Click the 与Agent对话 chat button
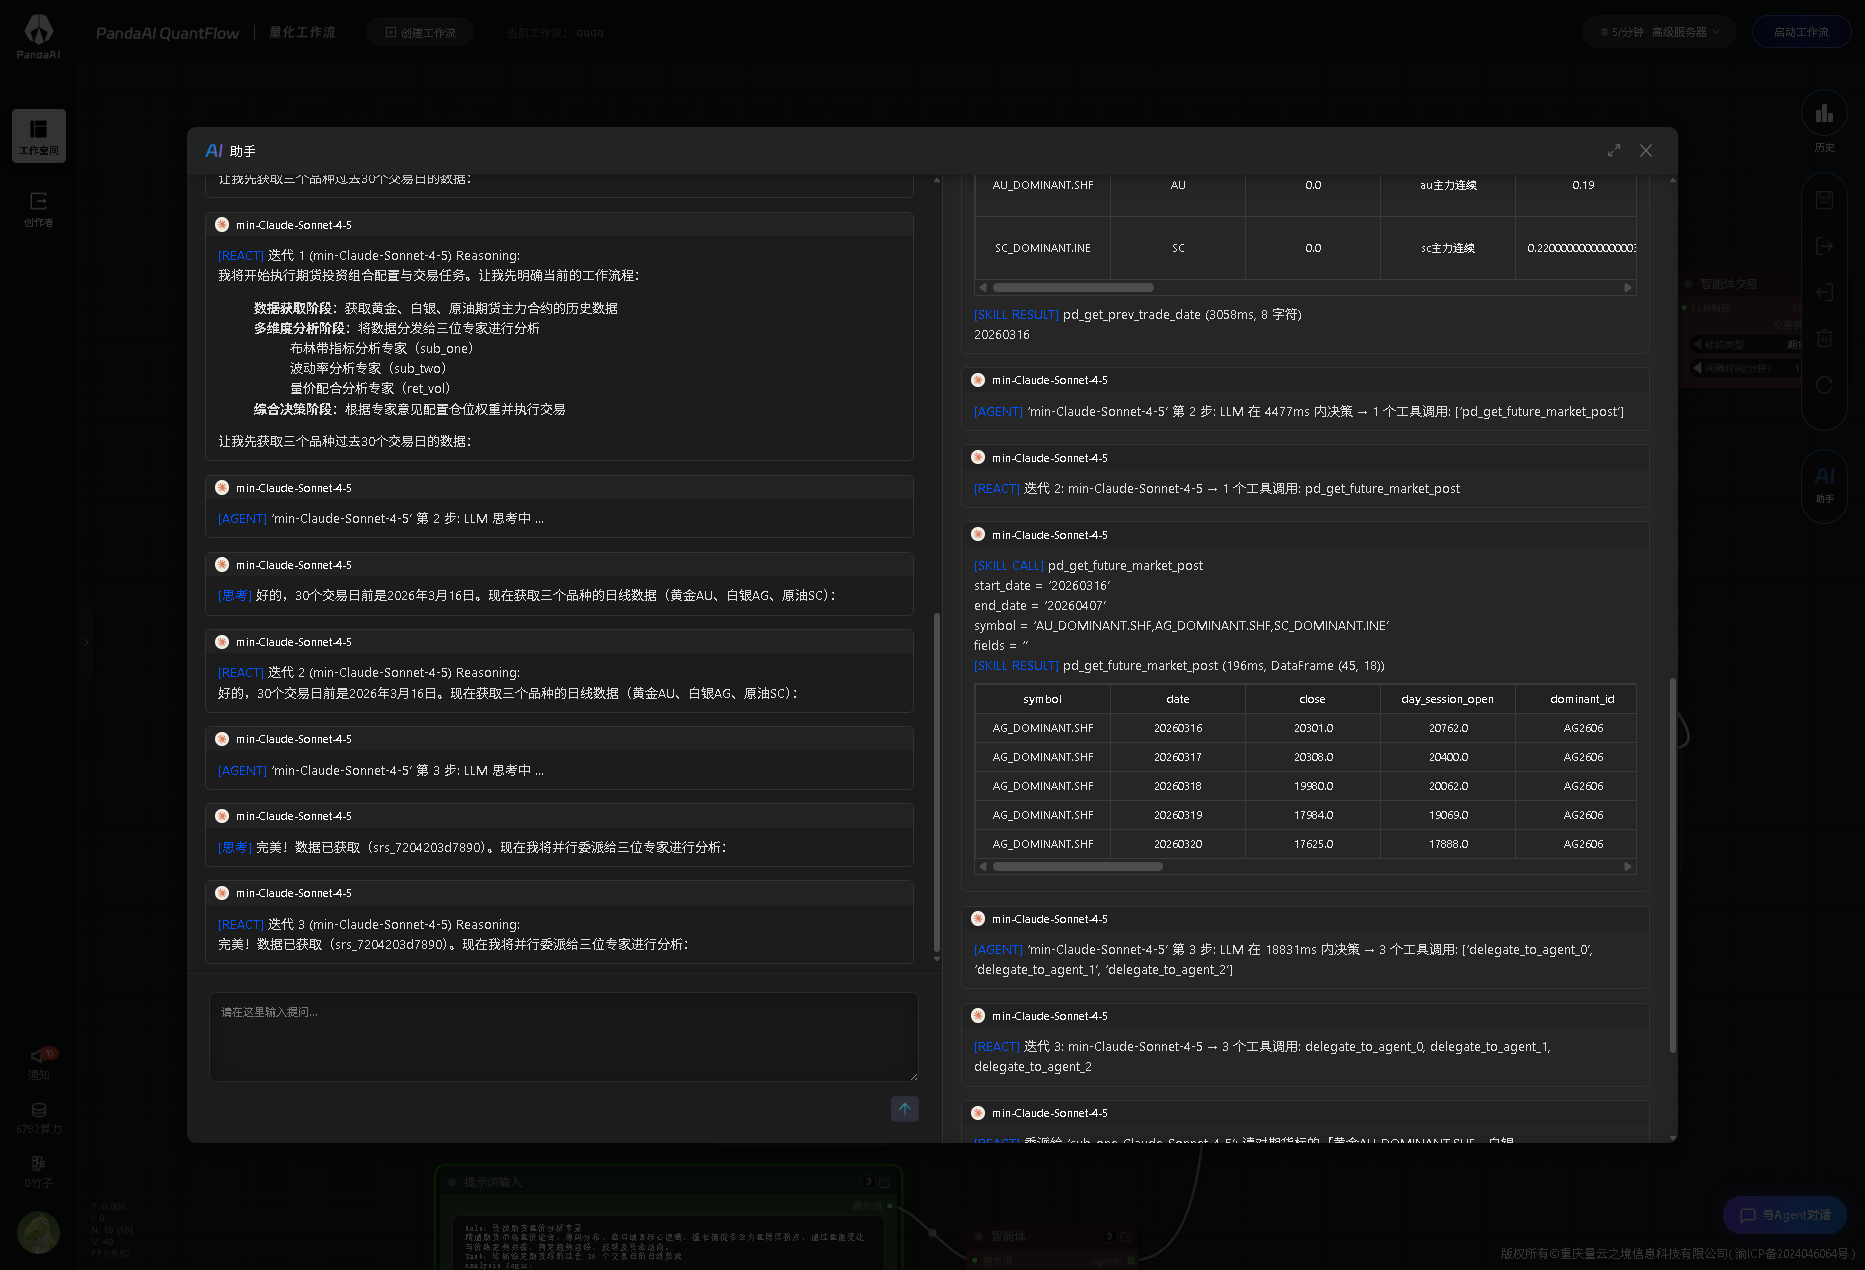The height and width of the screenshot is (1270, 1865). (1785, 1215)
